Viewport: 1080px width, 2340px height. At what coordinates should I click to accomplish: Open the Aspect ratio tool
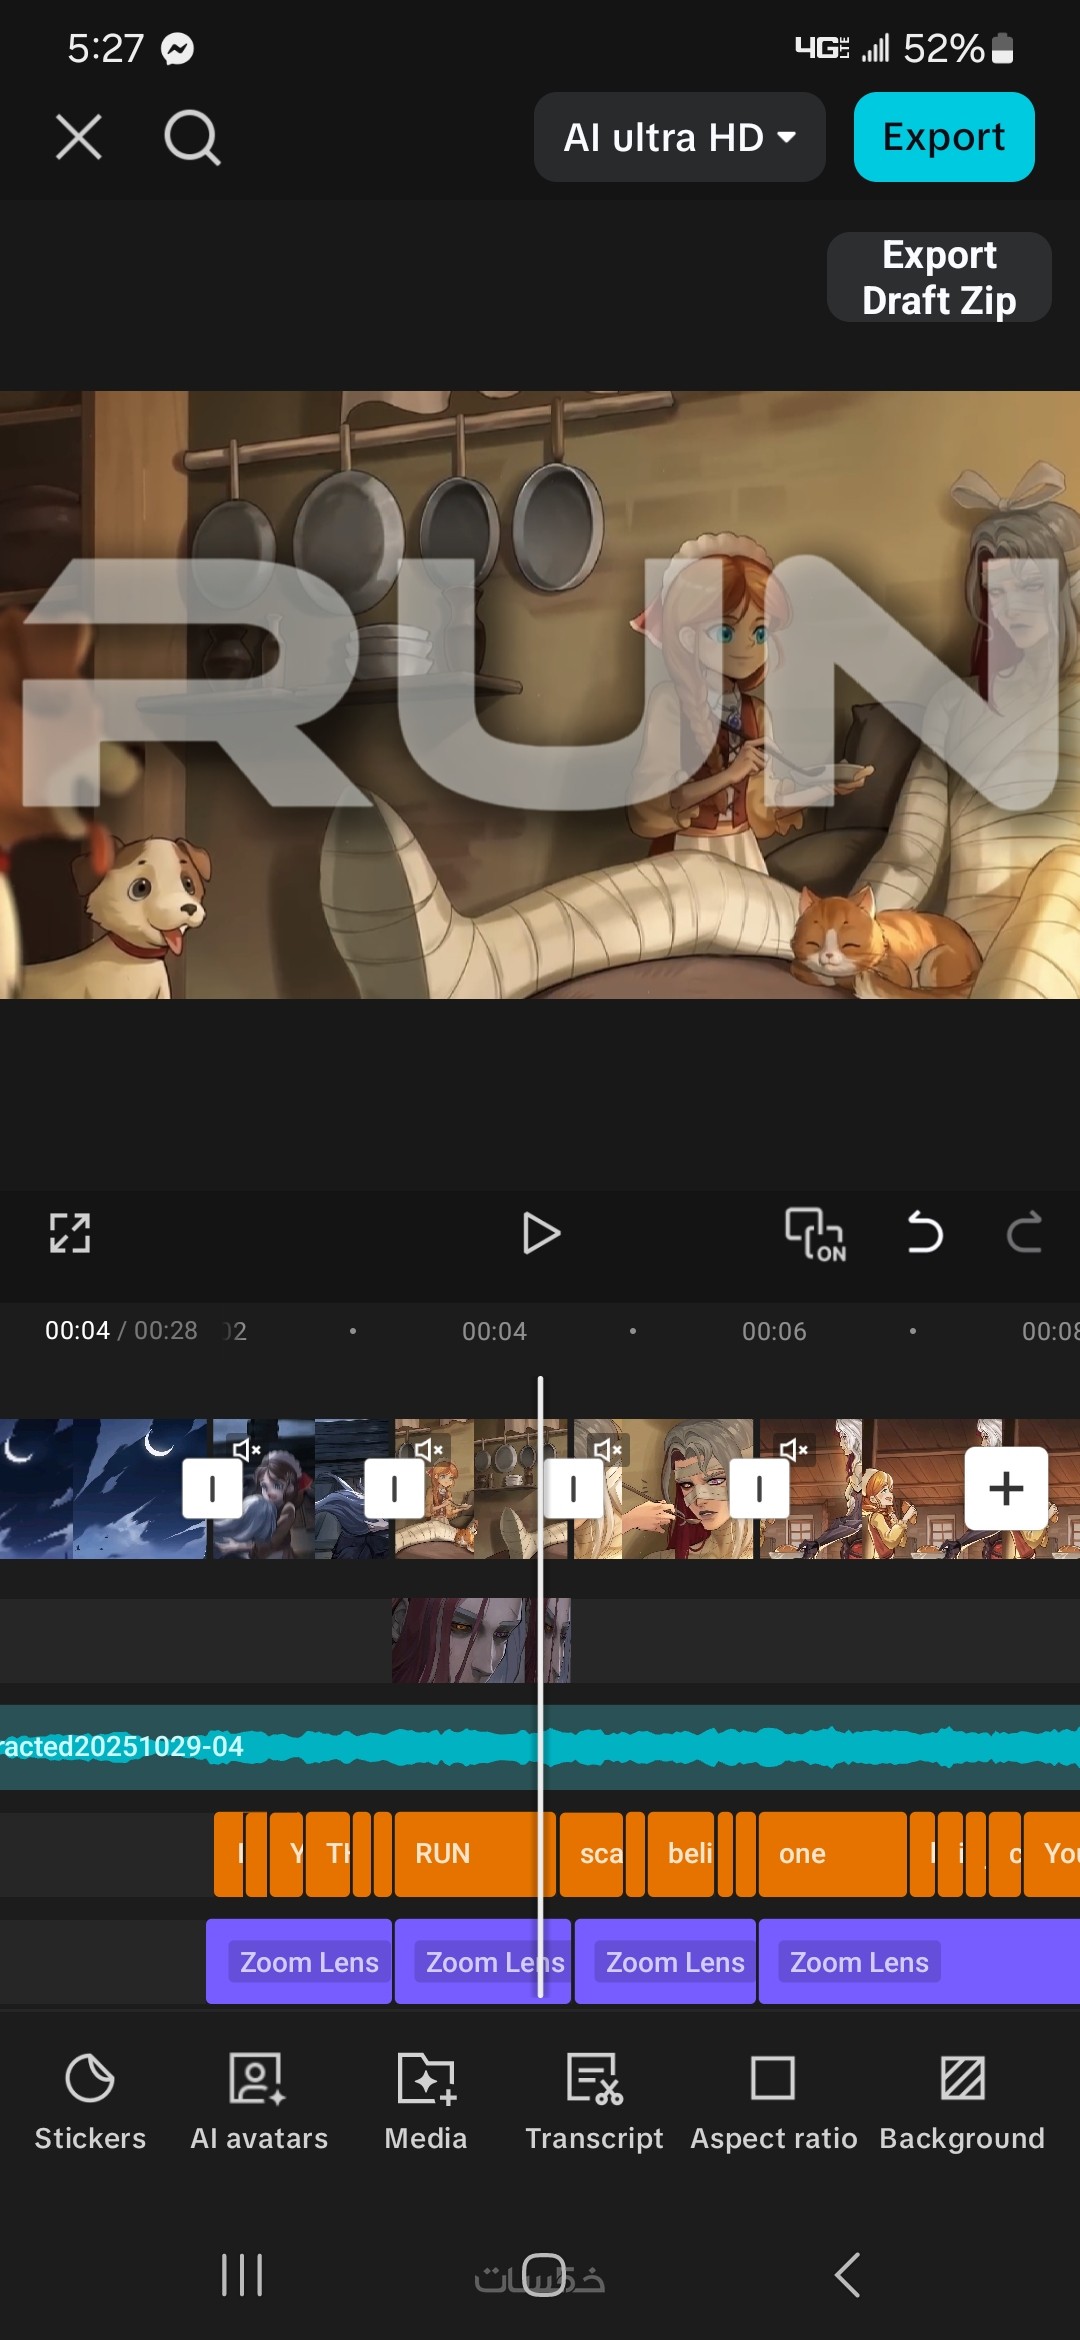coord(773,2102)
